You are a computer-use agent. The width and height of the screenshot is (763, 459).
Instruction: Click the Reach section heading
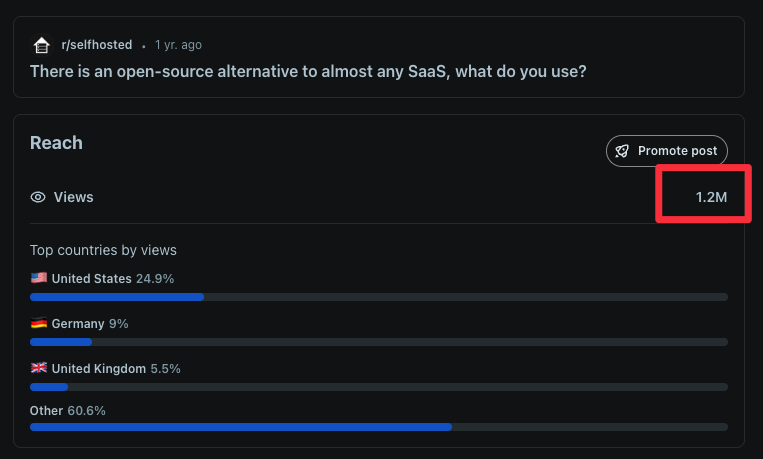coord(56,143)
